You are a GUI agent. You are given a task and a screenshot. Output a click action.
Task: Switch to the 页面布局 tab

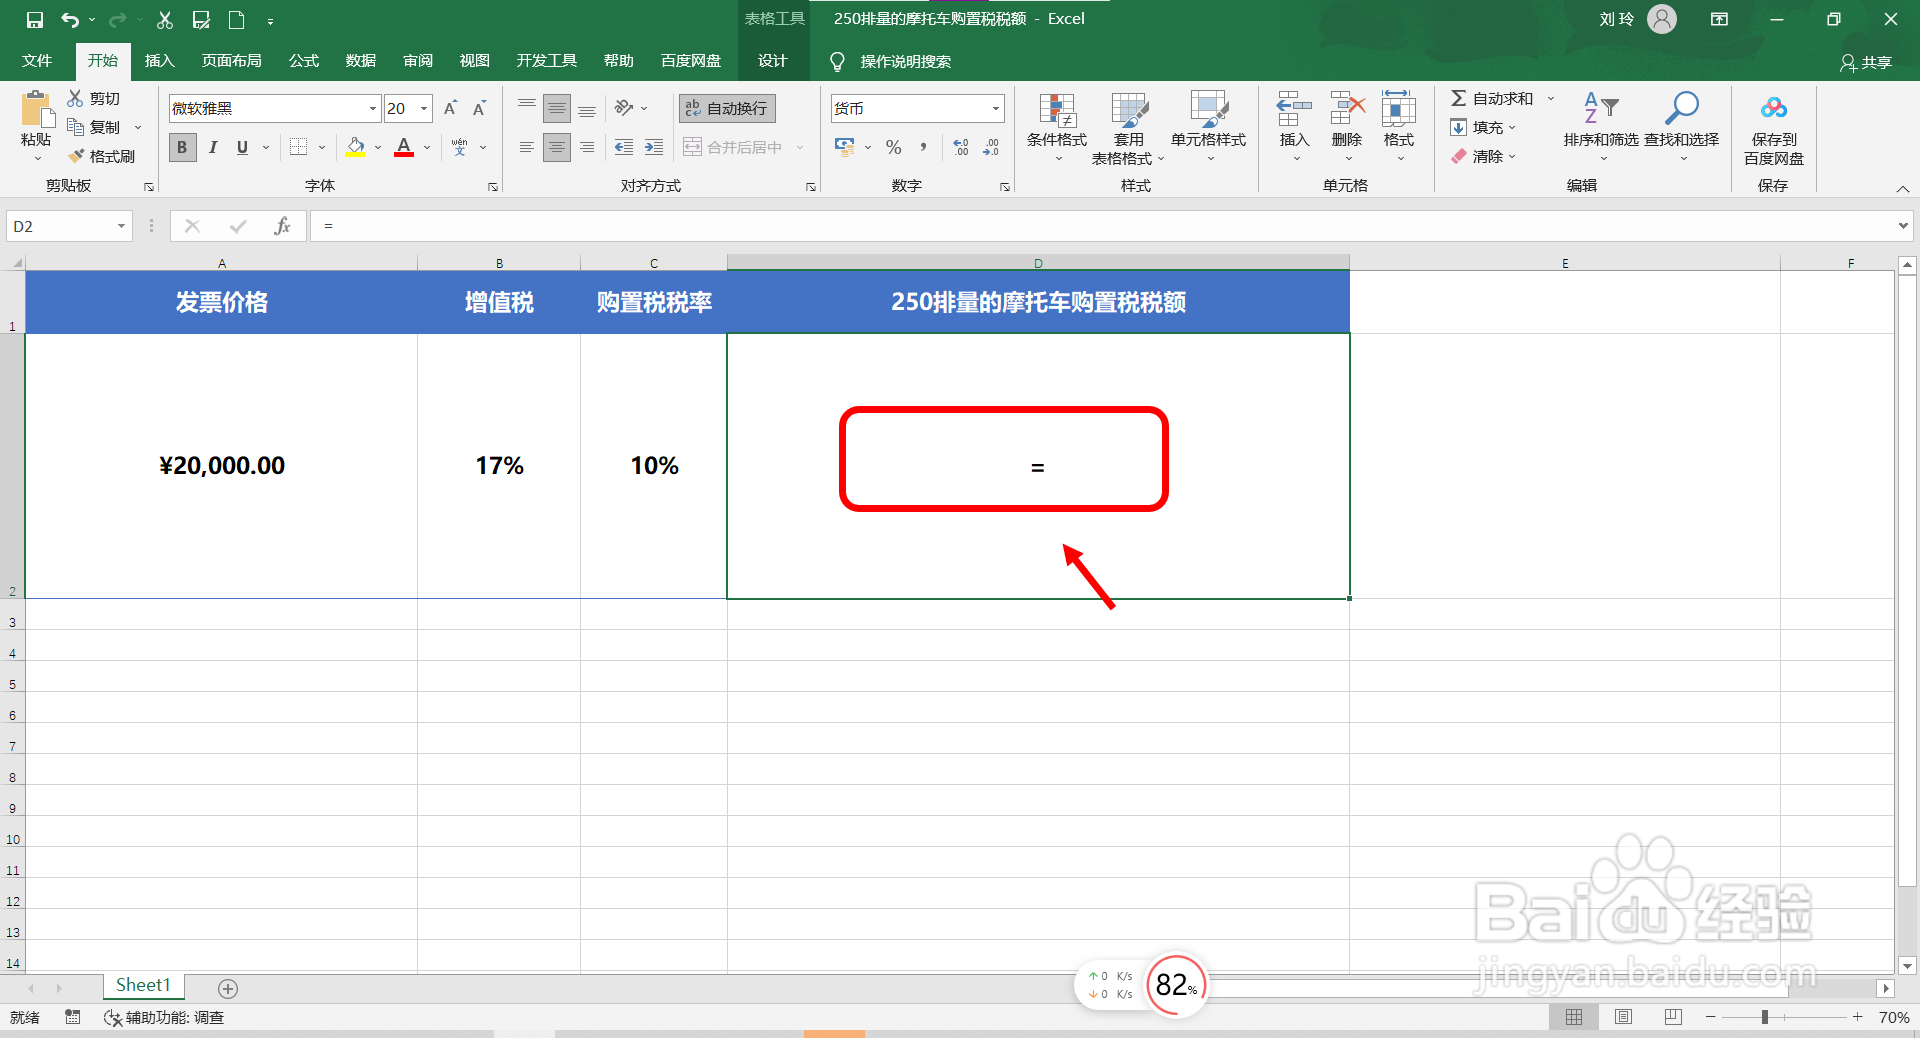click(231, 61)
